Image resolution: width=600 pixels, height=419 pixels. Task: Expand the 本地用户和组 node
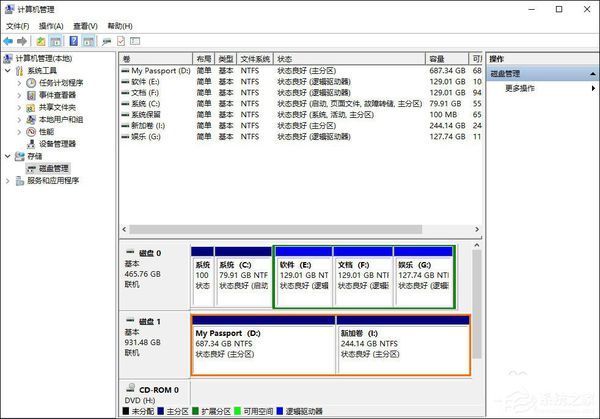tap(19, 119)
